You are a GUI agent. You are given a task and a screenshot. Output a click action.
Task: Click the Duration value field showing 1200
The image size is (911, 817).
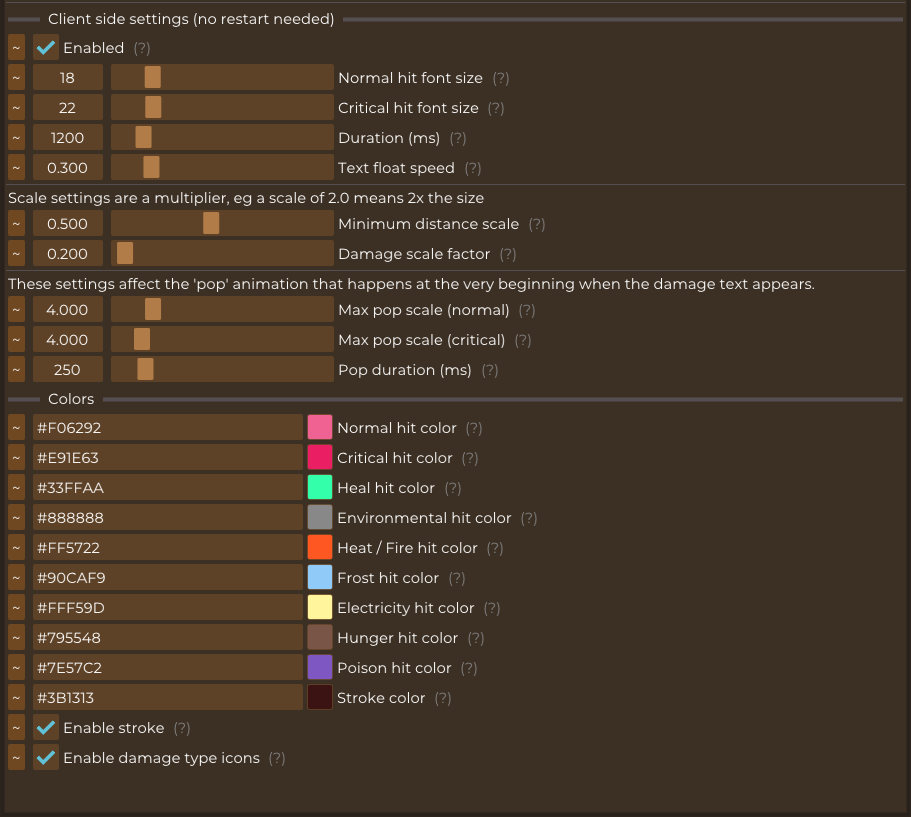pos(68,138)
